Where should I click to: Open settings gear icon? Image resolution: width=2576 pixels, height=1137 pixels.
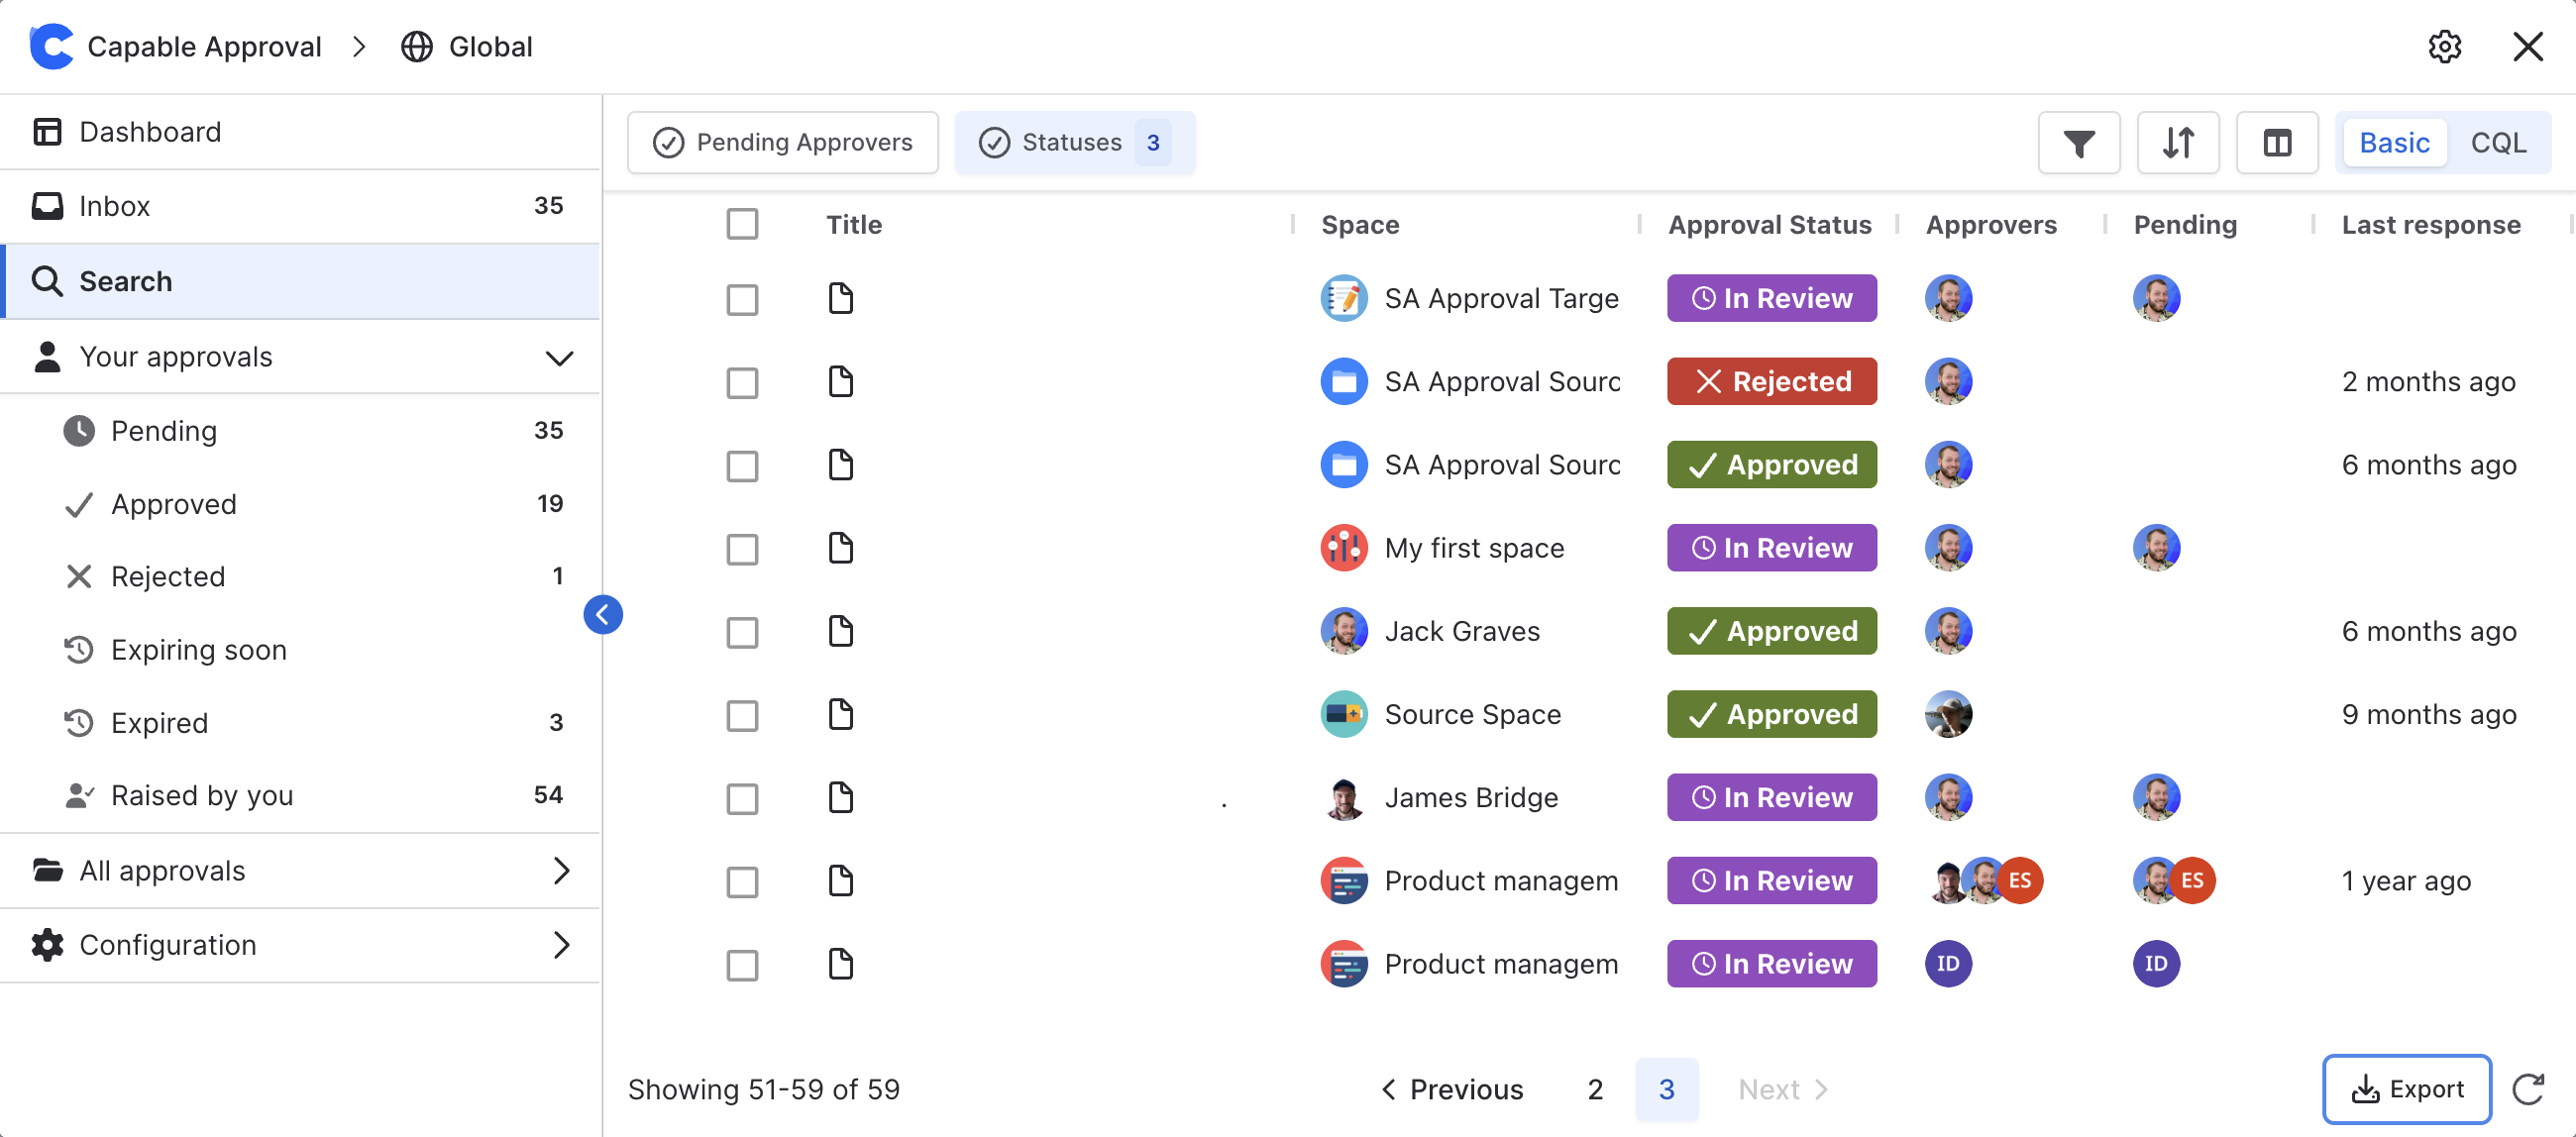(x=2443, y=47)
